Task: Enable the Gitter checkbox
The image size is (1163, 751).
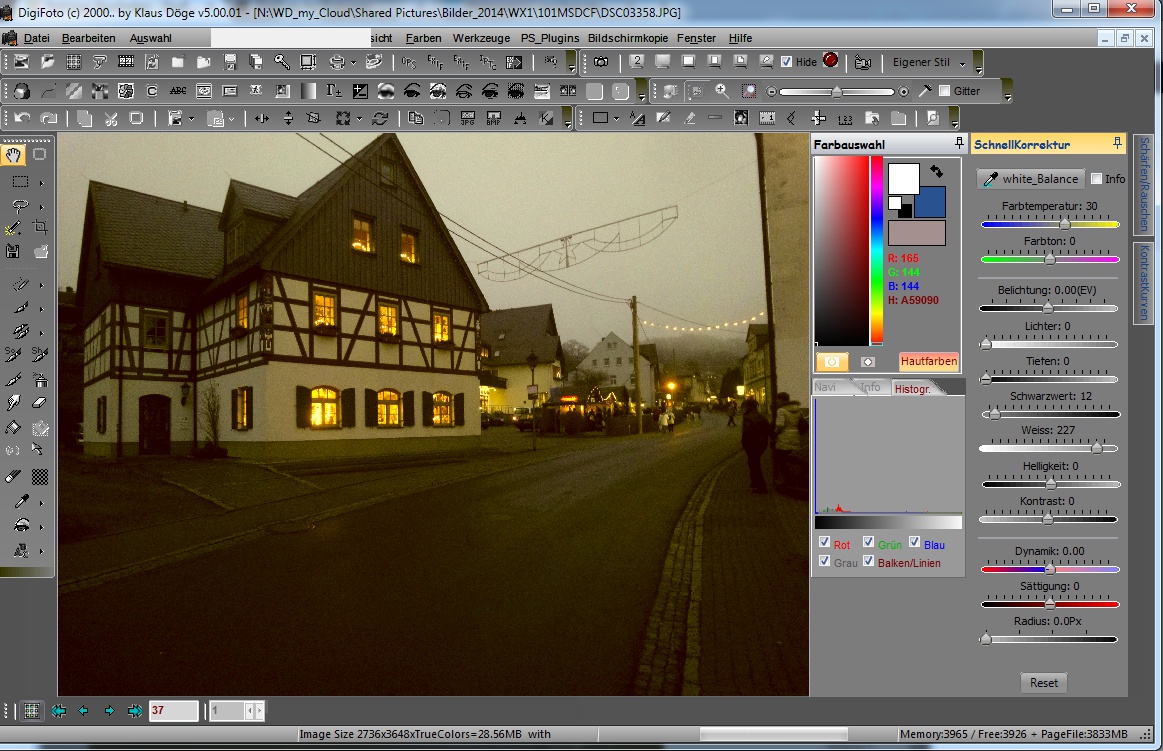Action: 944,91
